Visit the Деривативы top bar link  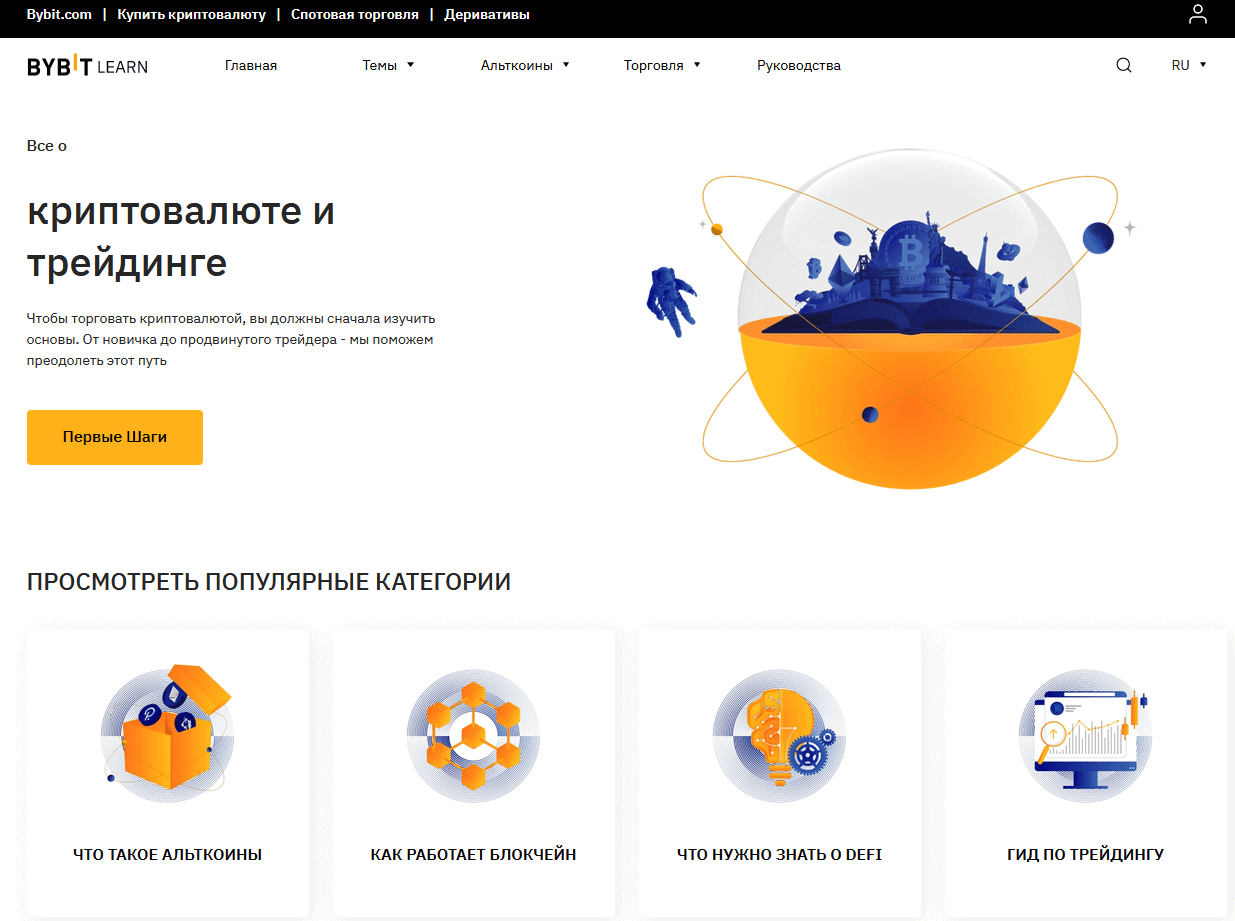[x=487, y=15]
